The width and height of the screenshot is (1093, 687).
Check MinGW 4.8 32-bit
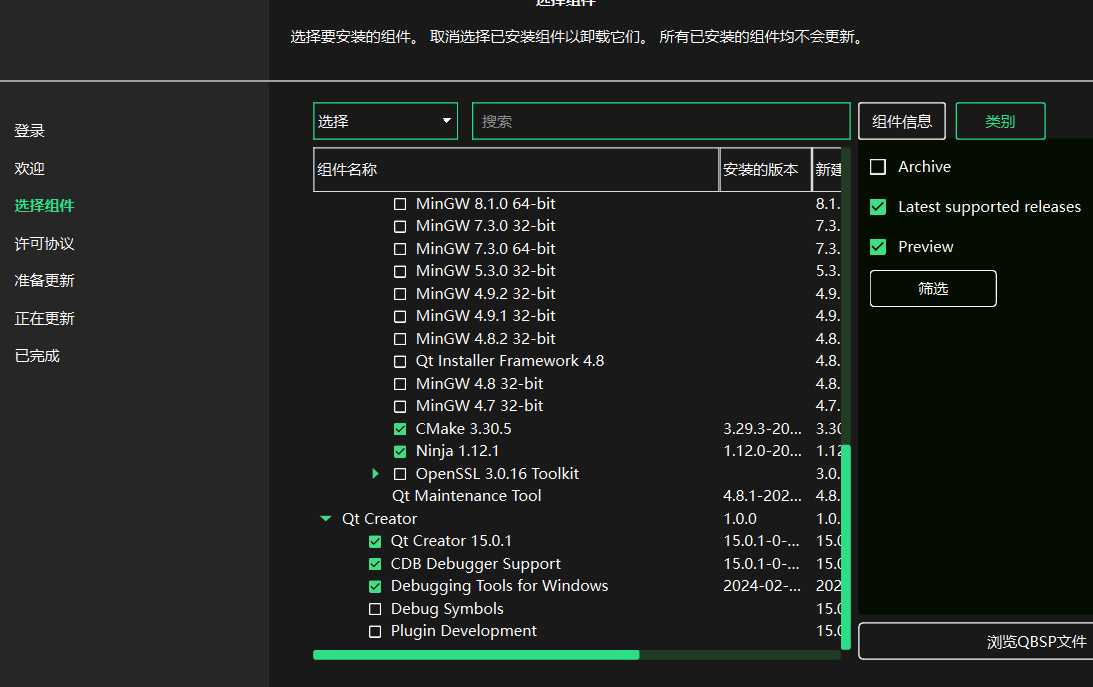(400, 384)
